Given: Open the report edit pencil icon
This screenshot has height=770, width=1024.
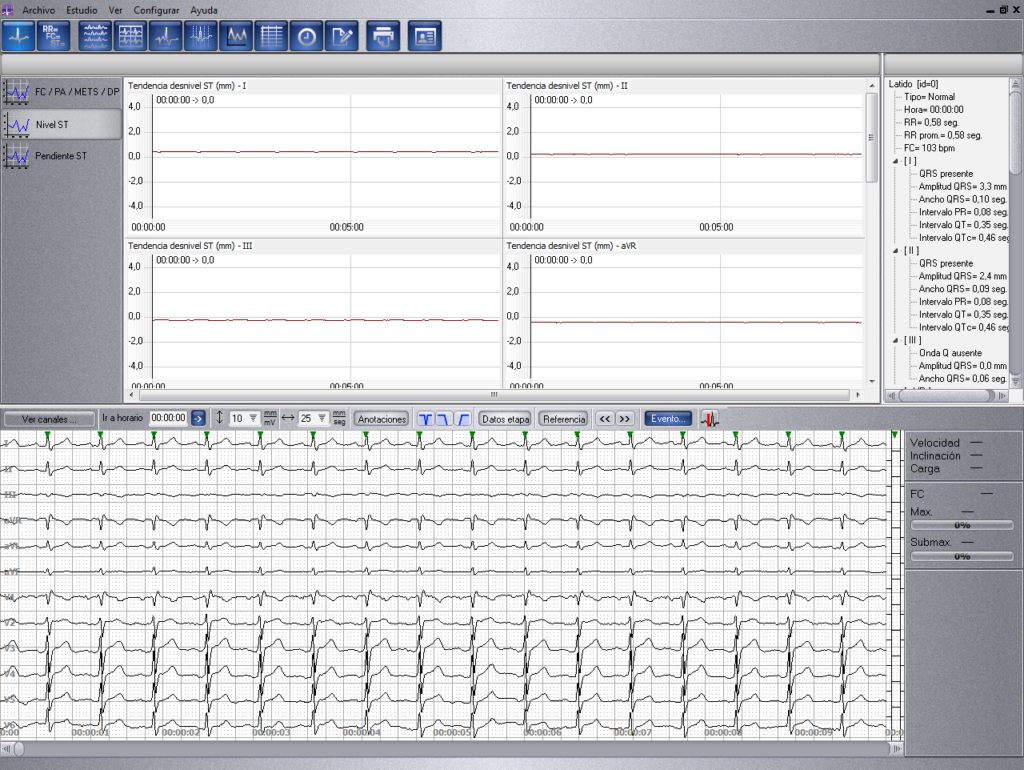Looking at the screenshot, I should [342, 36].
